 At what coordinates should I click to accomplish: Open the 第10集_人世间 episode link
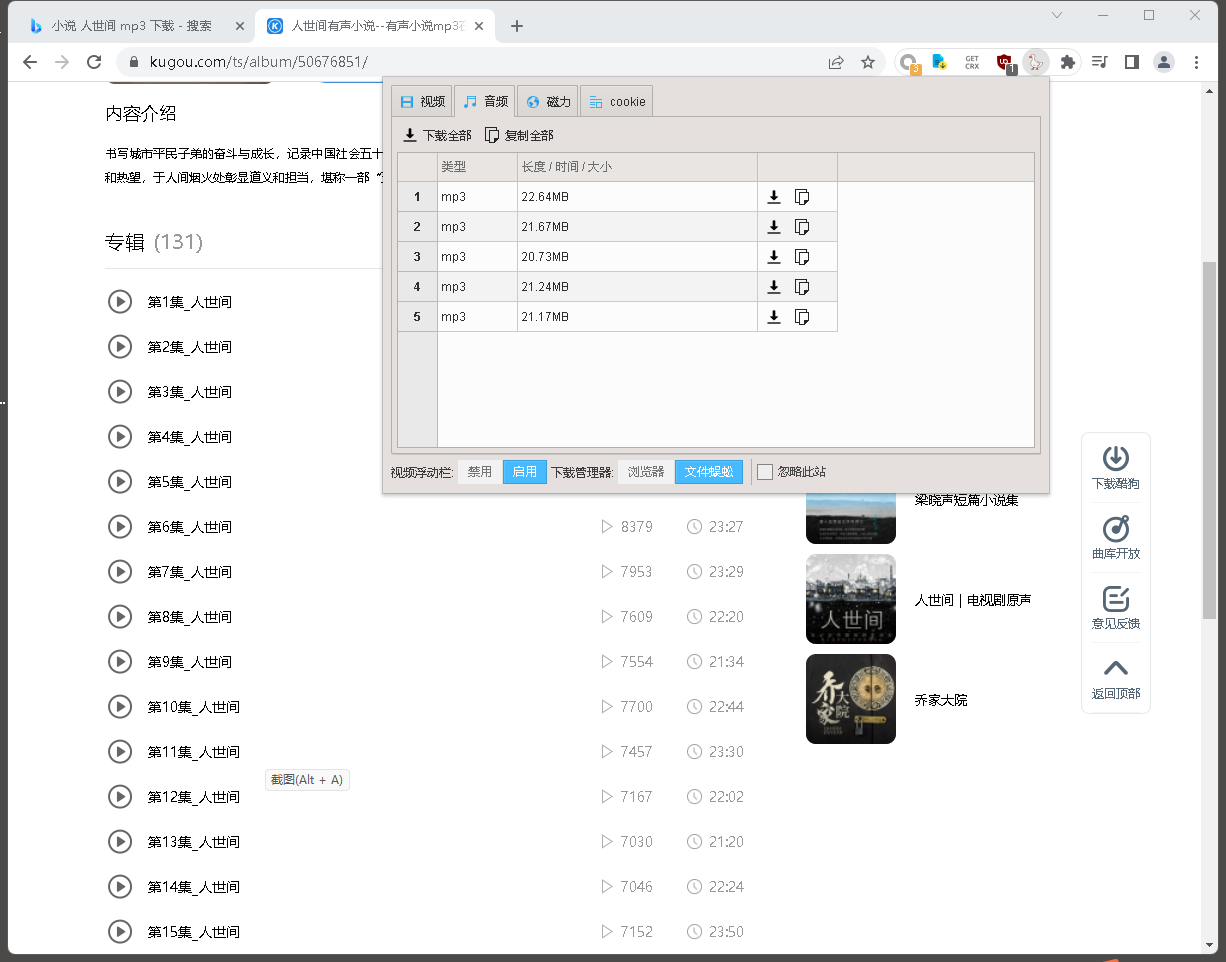click(x=194, y=707)
